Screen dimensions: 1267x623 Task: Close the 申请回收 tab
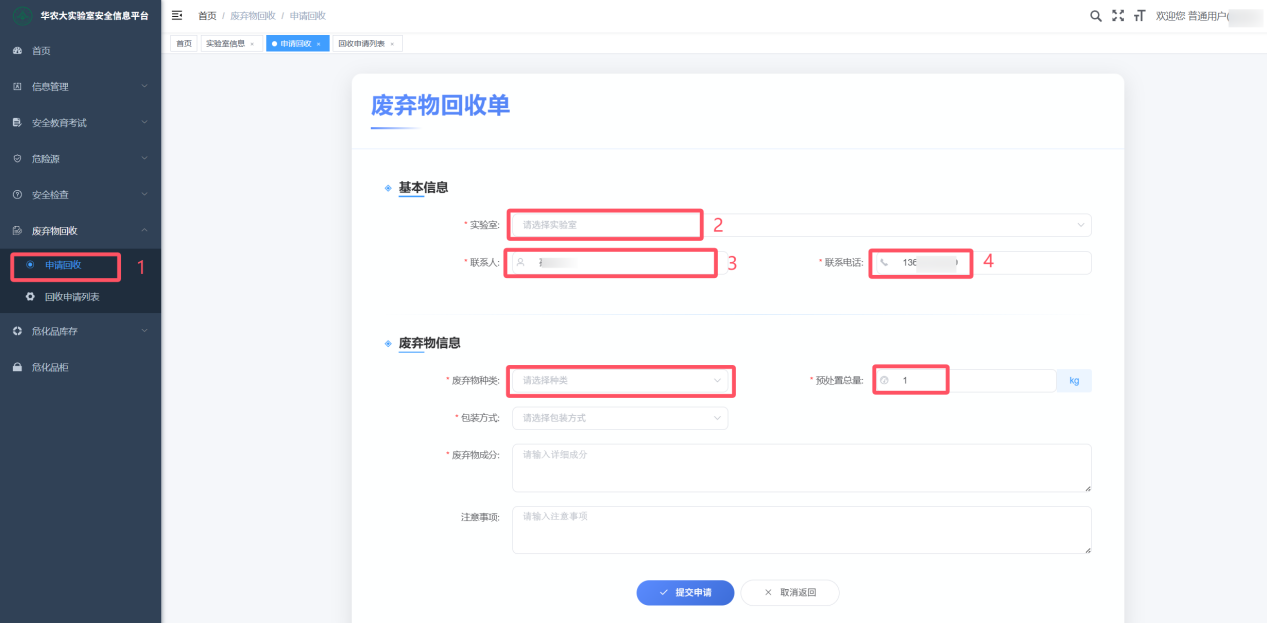pos(319,44)
